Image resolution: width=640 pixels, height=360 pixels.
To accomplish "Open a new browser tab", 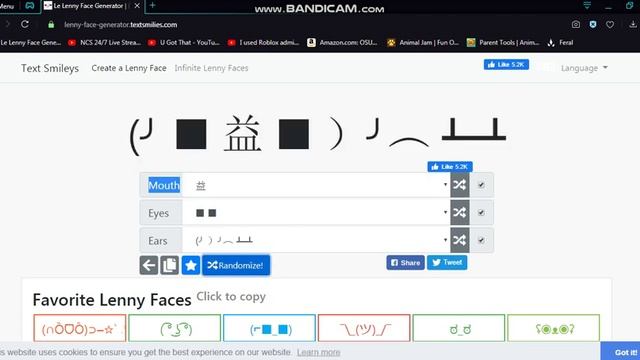I will tap(153, 5).
